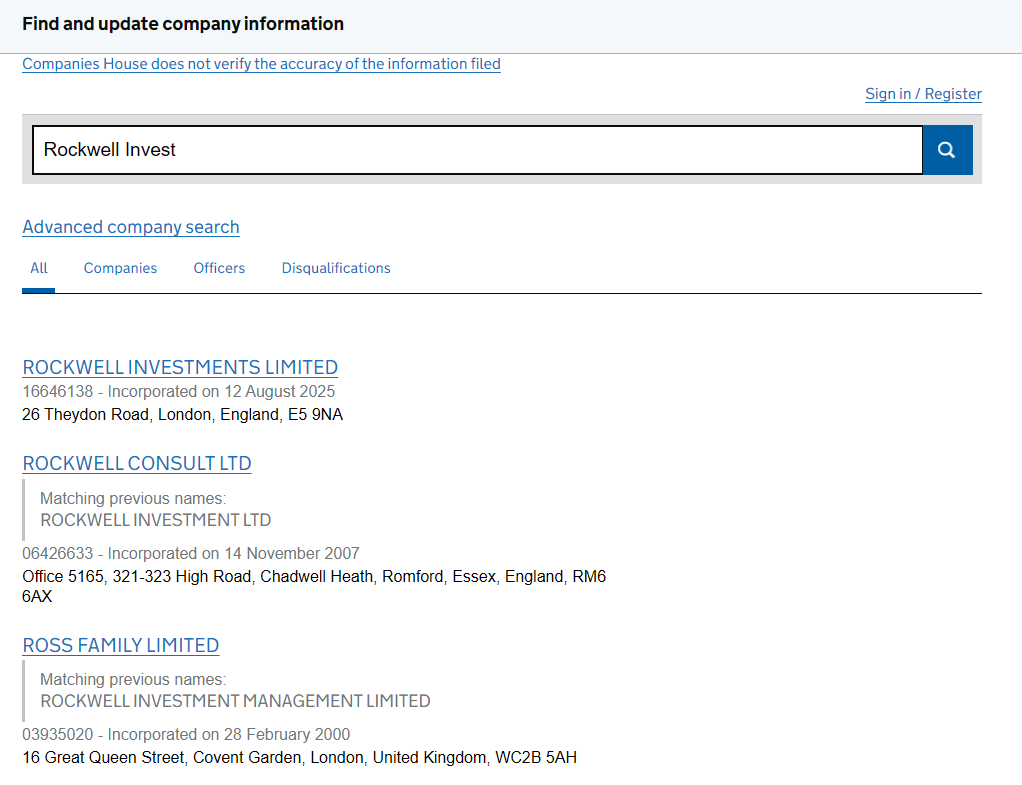
Task: Select the All results tab
Action: pos(39,268)
